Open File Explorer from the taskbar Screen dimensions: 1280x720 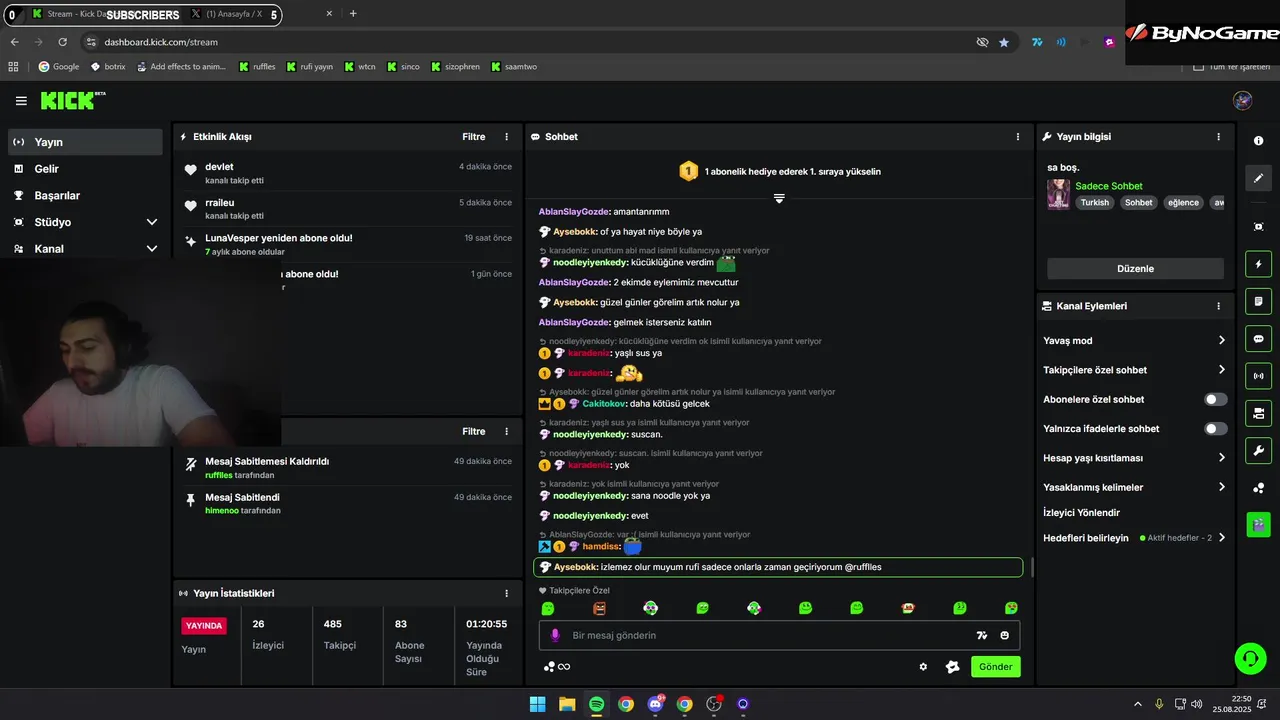567,704
